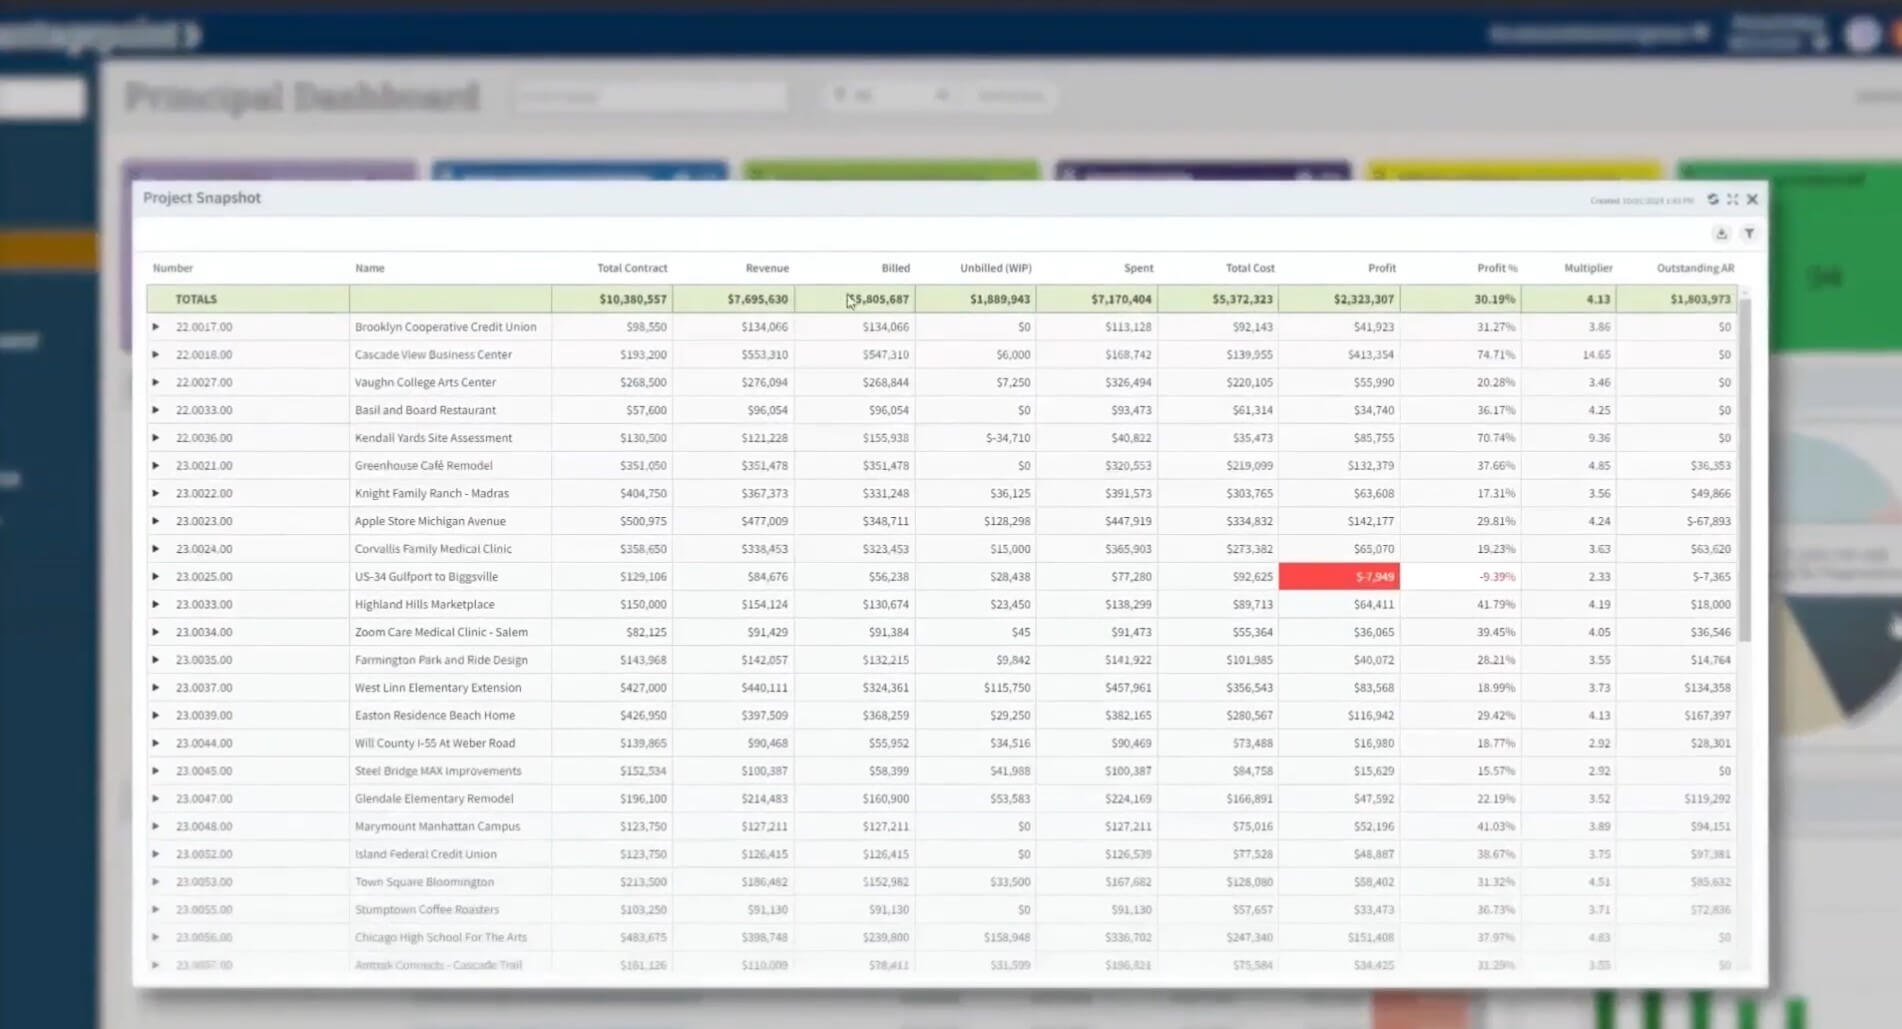Image resolution: width=1902 pixels, height=1029 pixels.
Task: Select multiplier value 14.65 for Cascade View
Action: pos(1597,354)
